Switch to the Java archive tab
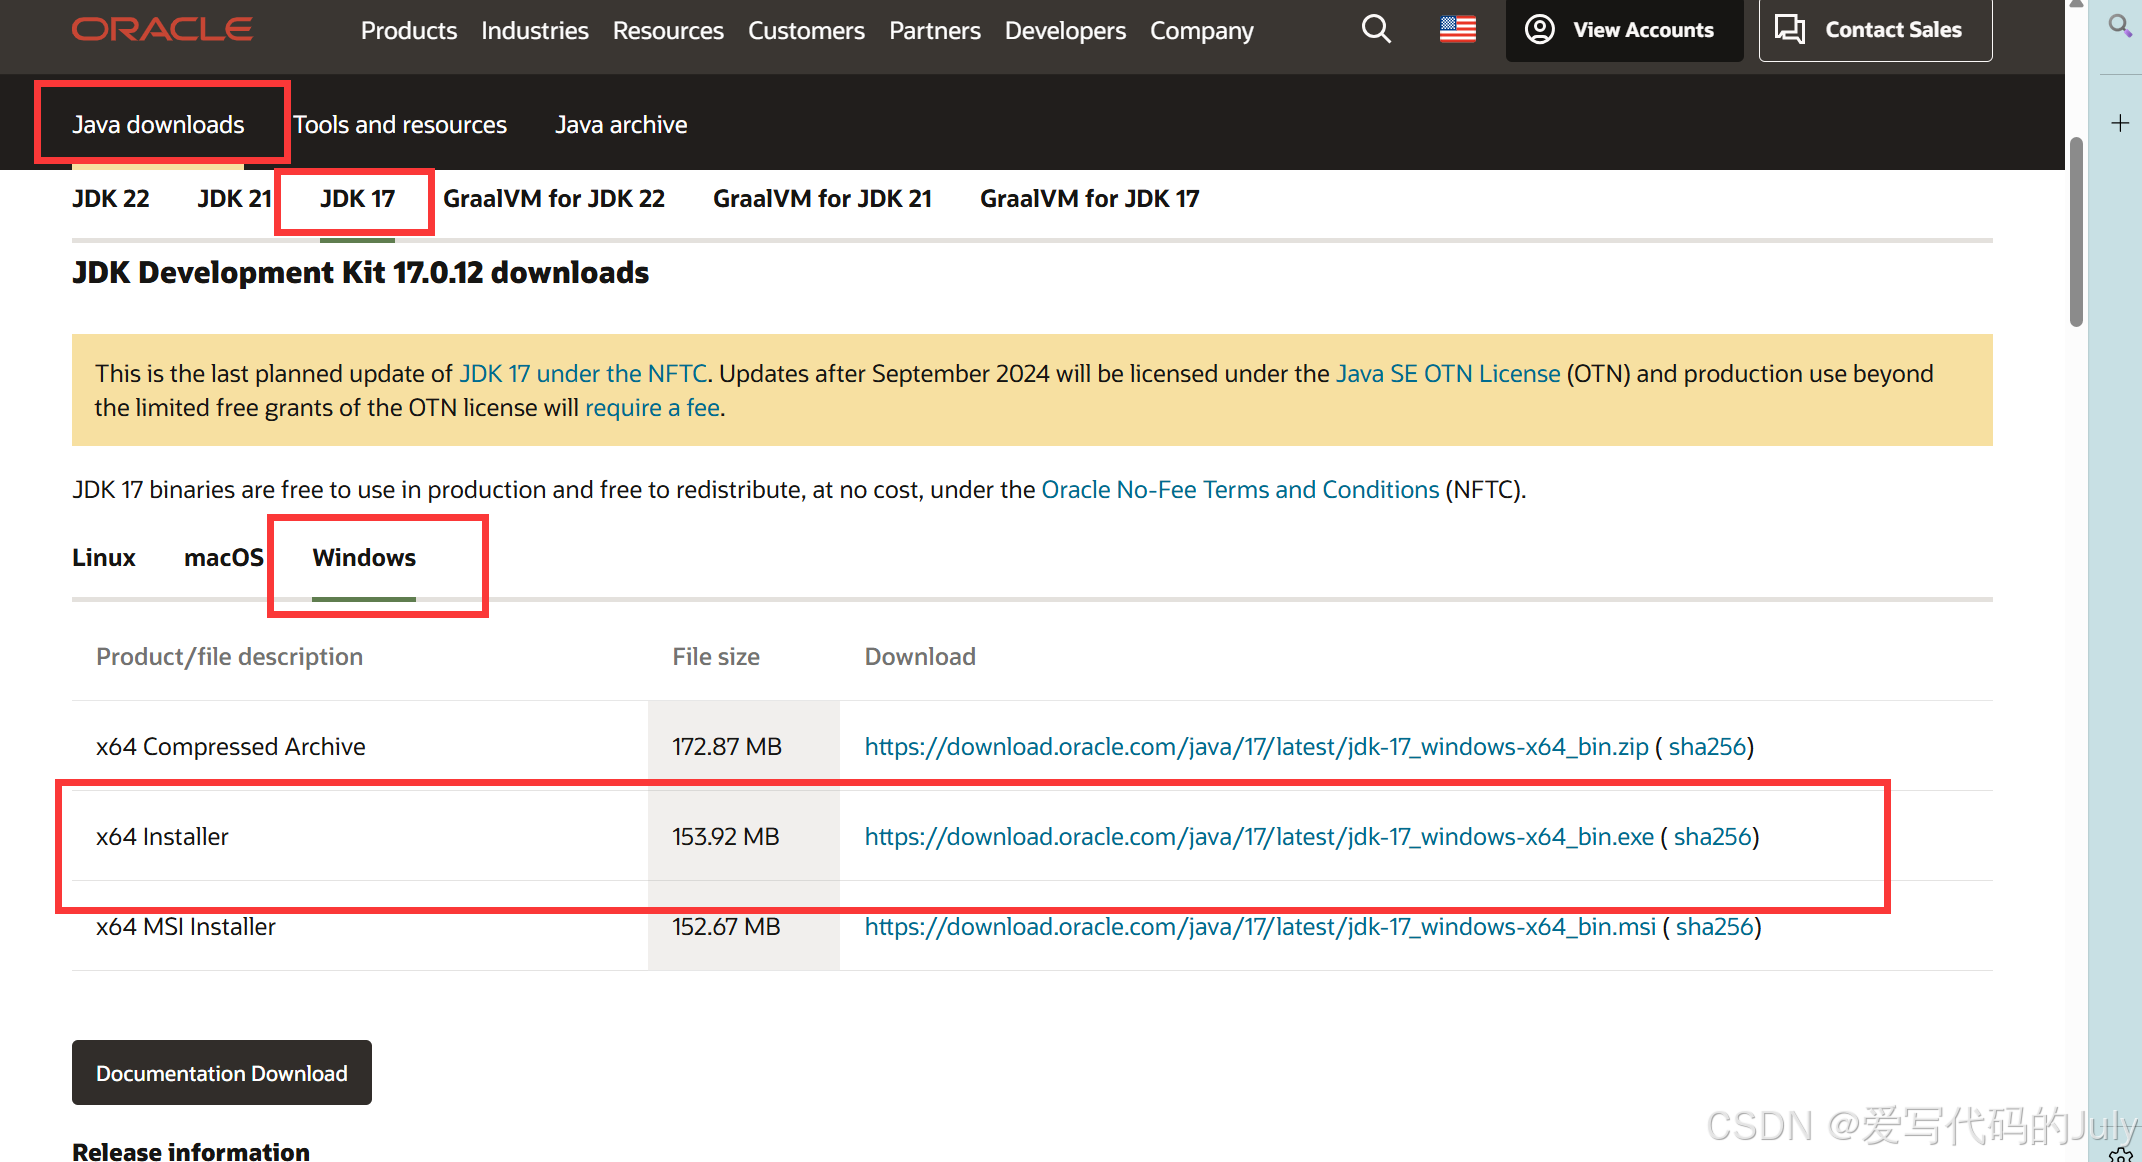This screenshot has width=2142, height=1162. [621, 125]
